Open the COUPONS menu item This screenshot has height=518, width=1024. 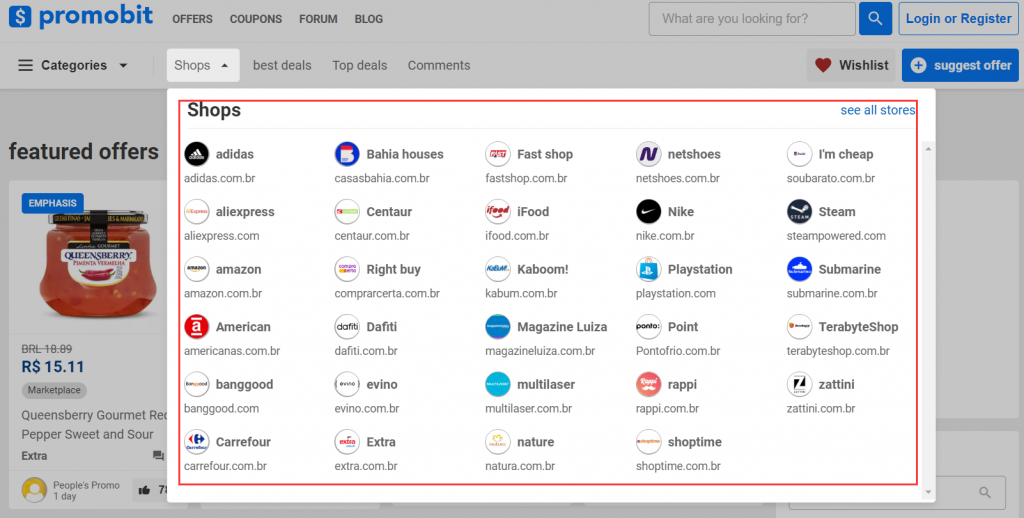[256, 19]
